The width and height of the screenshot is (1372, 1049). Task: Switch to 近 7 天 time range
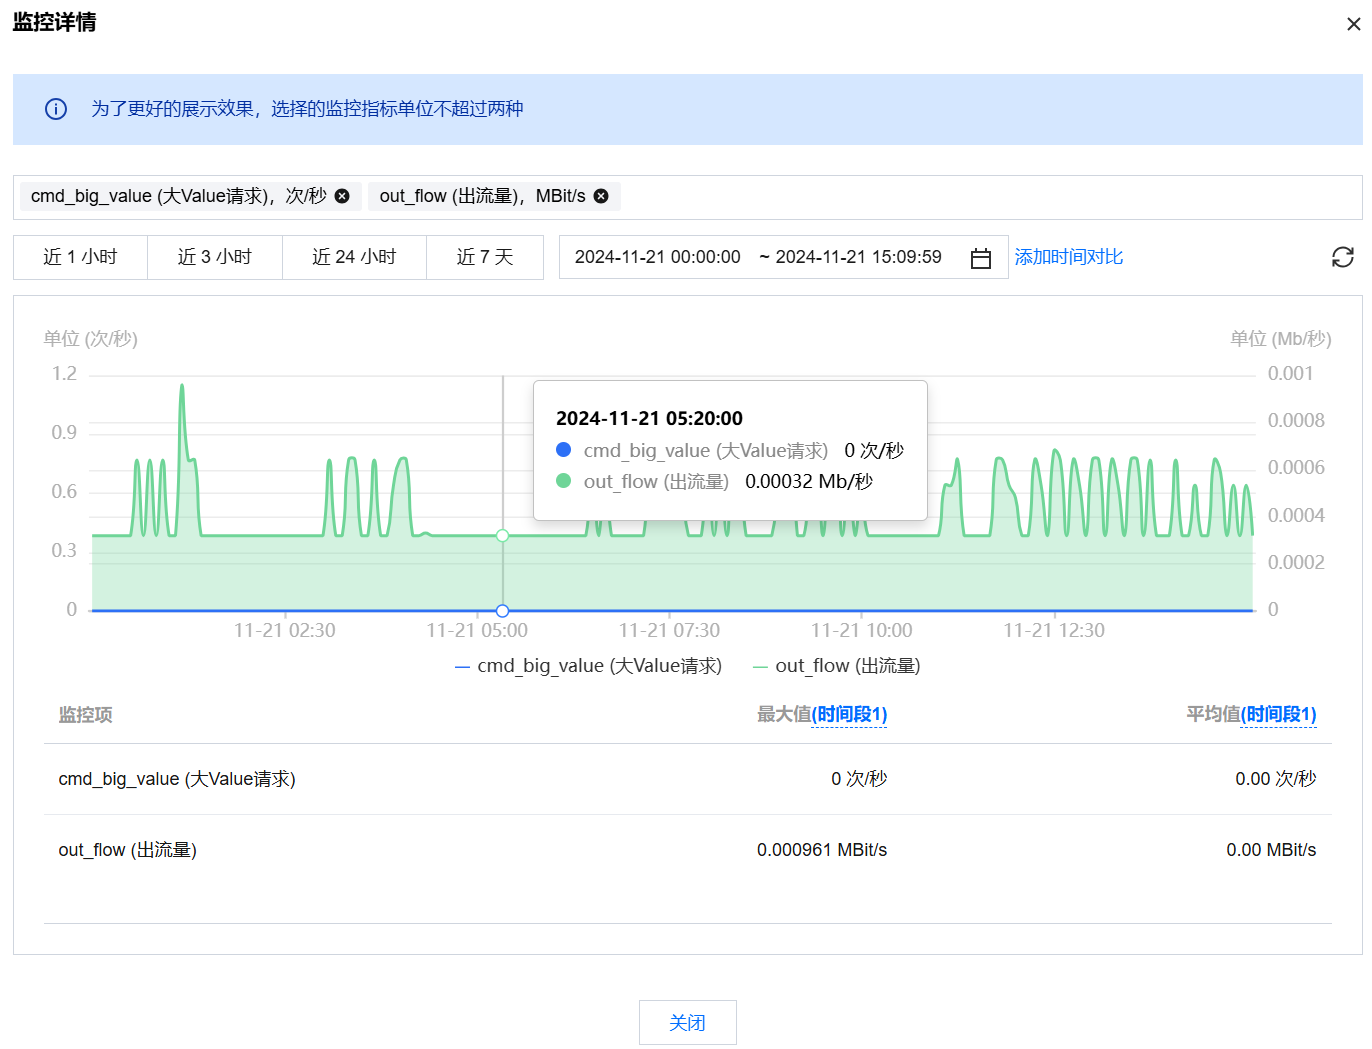tap(485, 257)
